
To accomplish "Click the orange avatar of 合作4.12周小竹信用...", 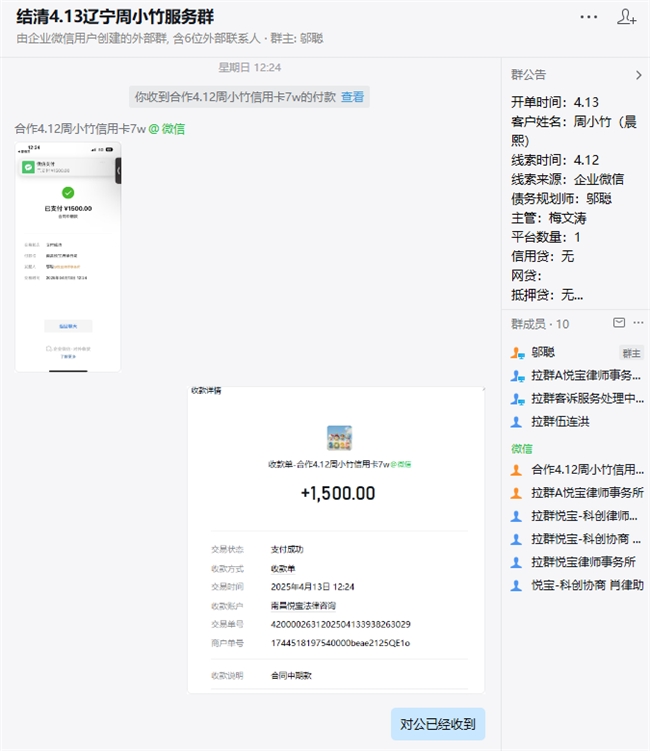I will click(x=516, y=470).
